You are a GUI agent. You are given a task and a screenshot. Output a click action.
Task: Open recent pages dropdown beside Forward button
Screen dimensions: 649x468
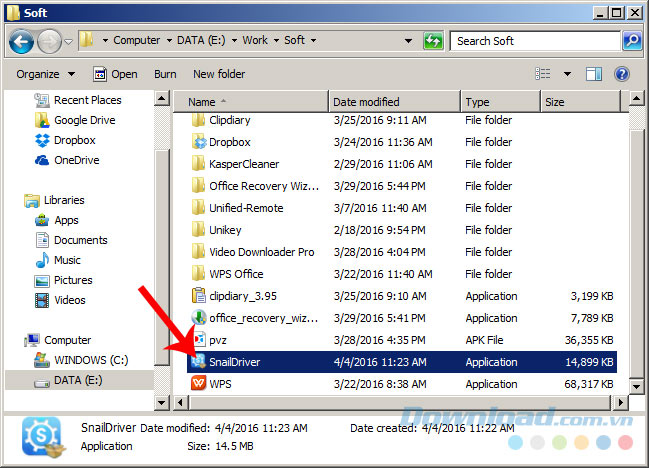pyautogui.click(x=69, y=41)
